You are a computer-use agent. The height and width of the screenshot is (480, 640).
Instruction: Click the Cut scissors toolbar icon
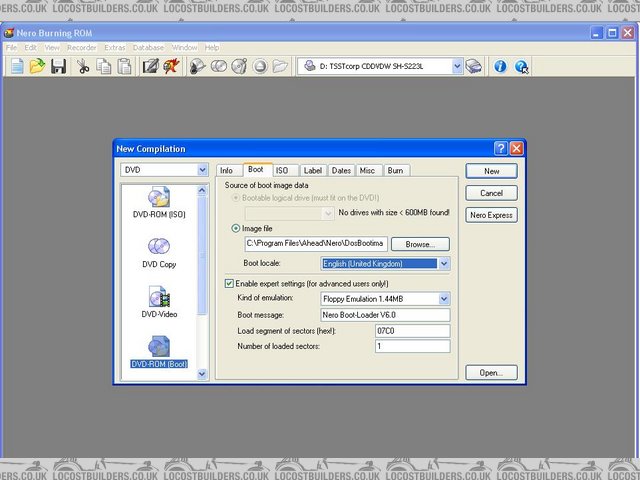[x=83, y=67]
